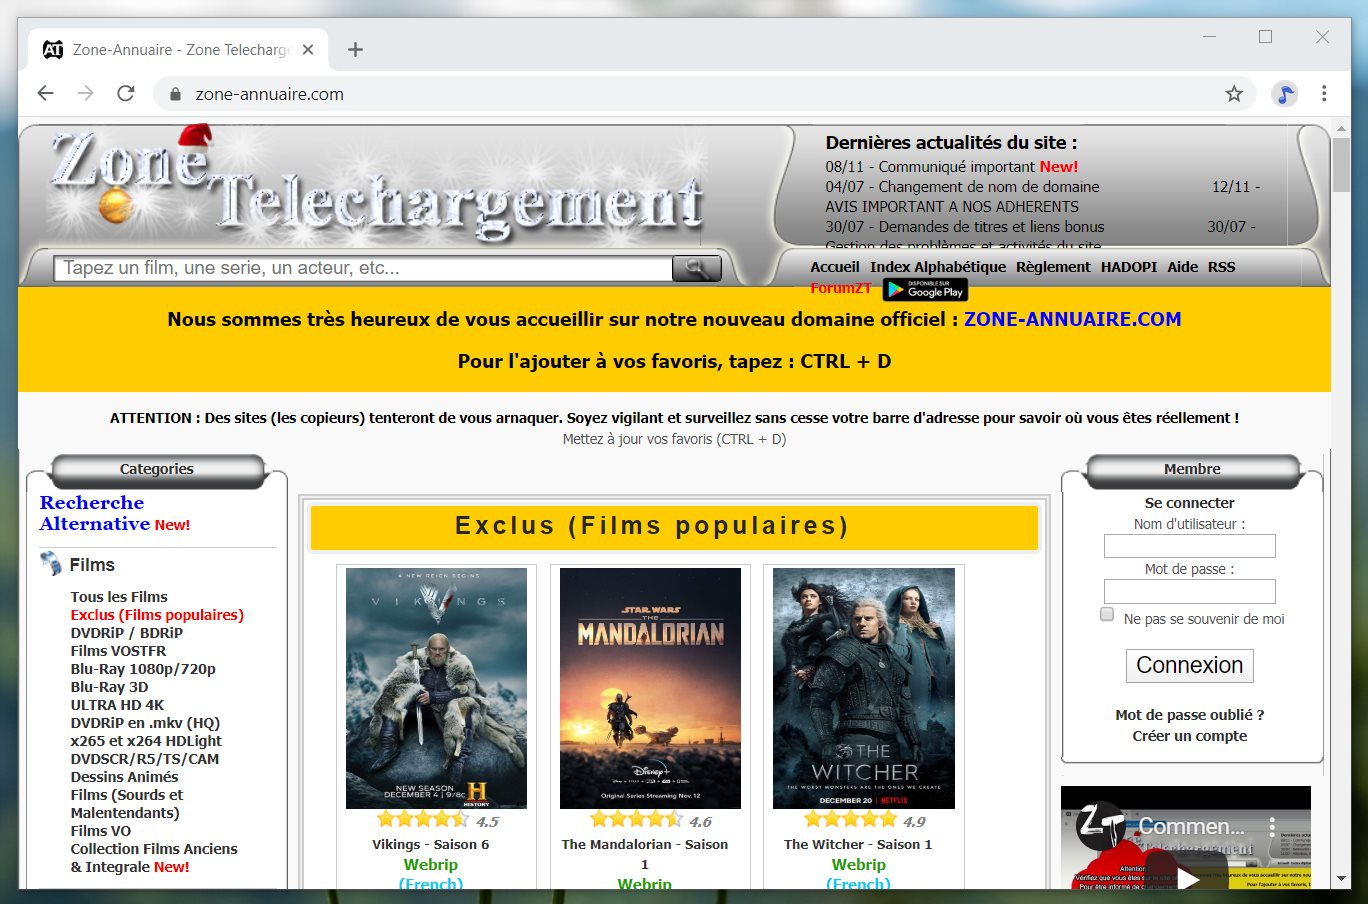Viewport: 1368px width, 904px height.
Task: Click the Vikings star rating
Action: pyautogui.click(x=423, y=820)
